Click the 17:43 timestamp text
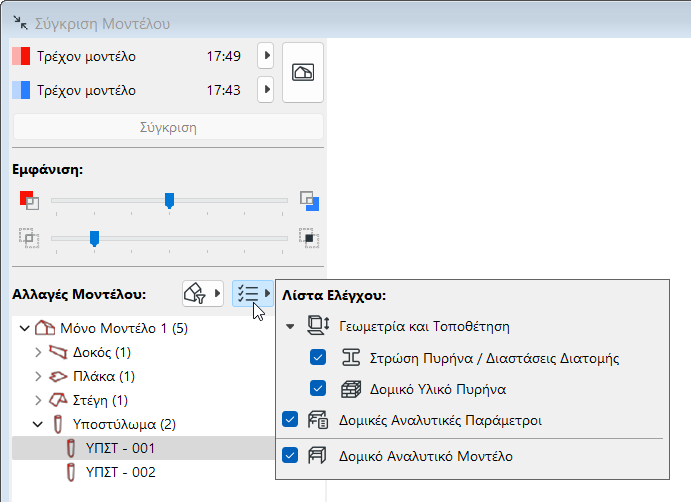 pos(224,90)
